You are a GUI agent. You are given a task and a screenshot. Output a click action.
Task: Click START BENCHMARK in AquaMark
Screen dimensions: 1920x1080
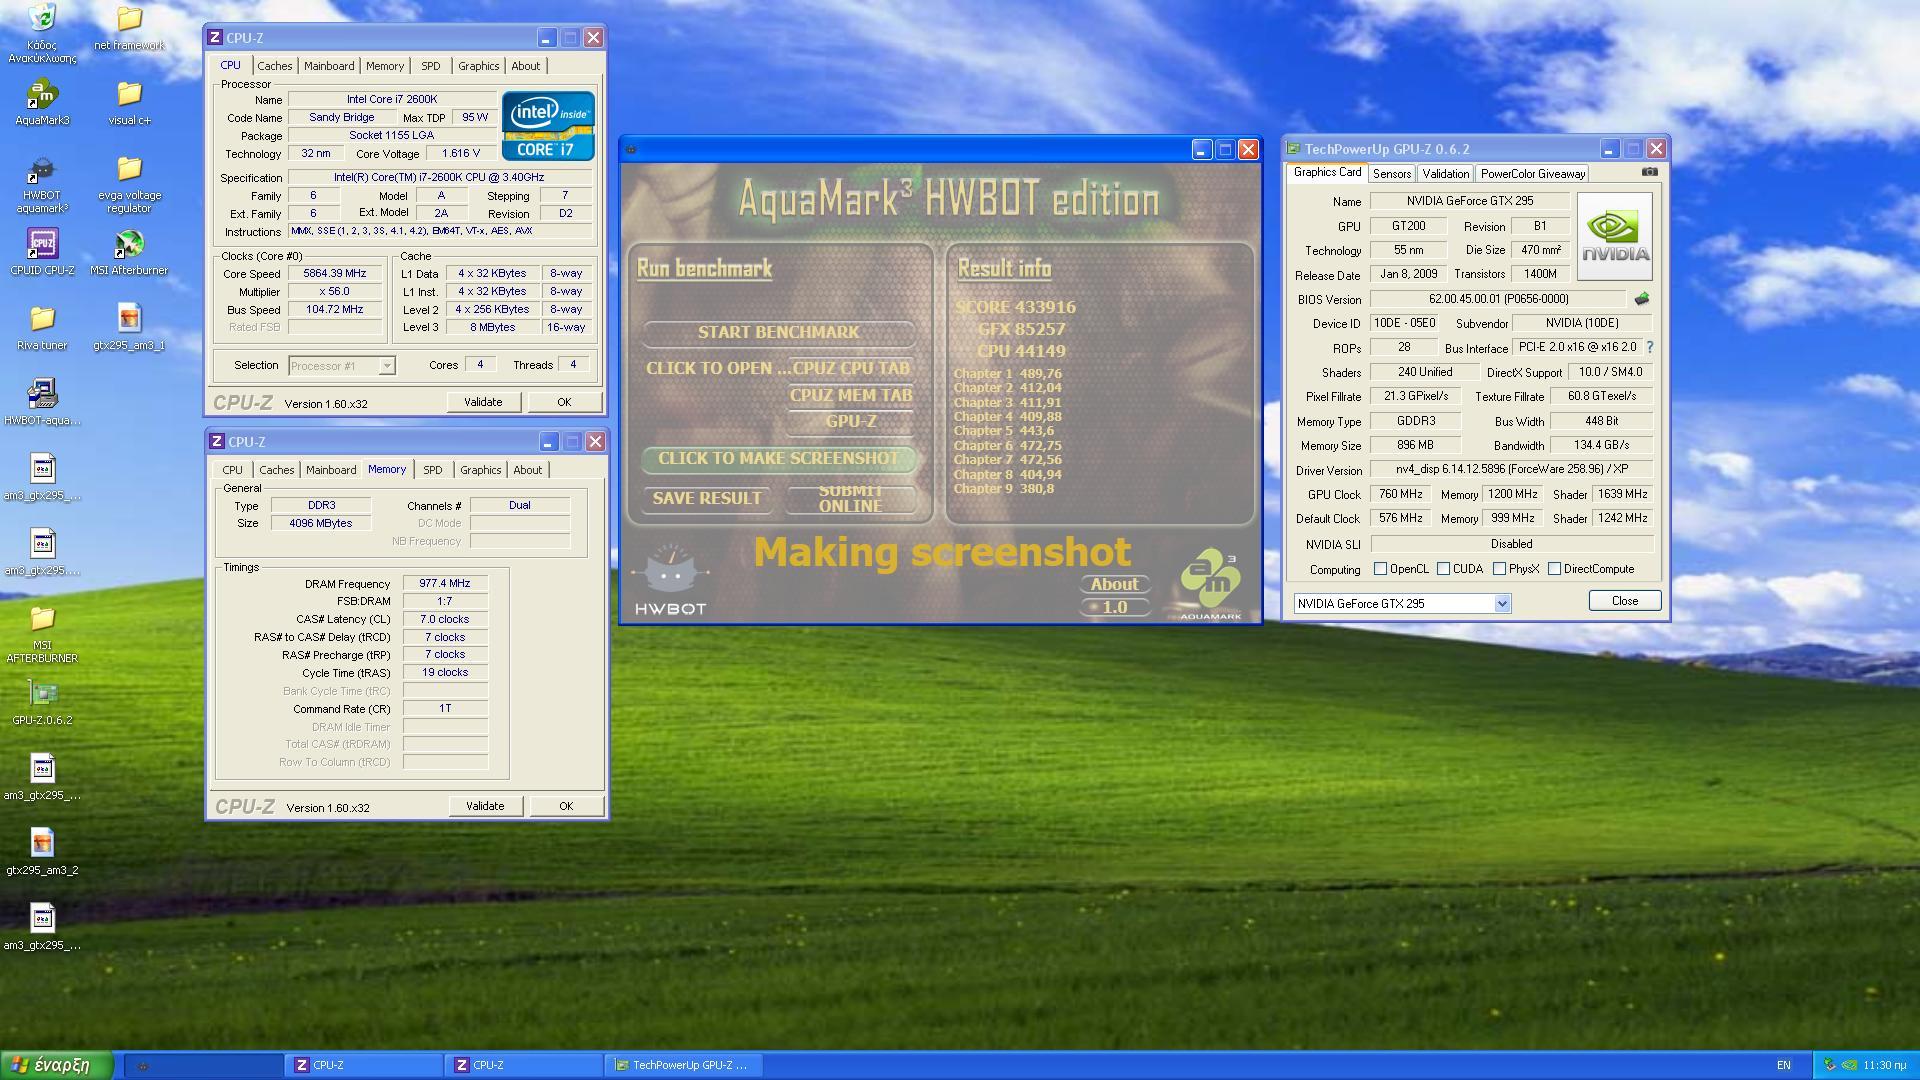778,332
